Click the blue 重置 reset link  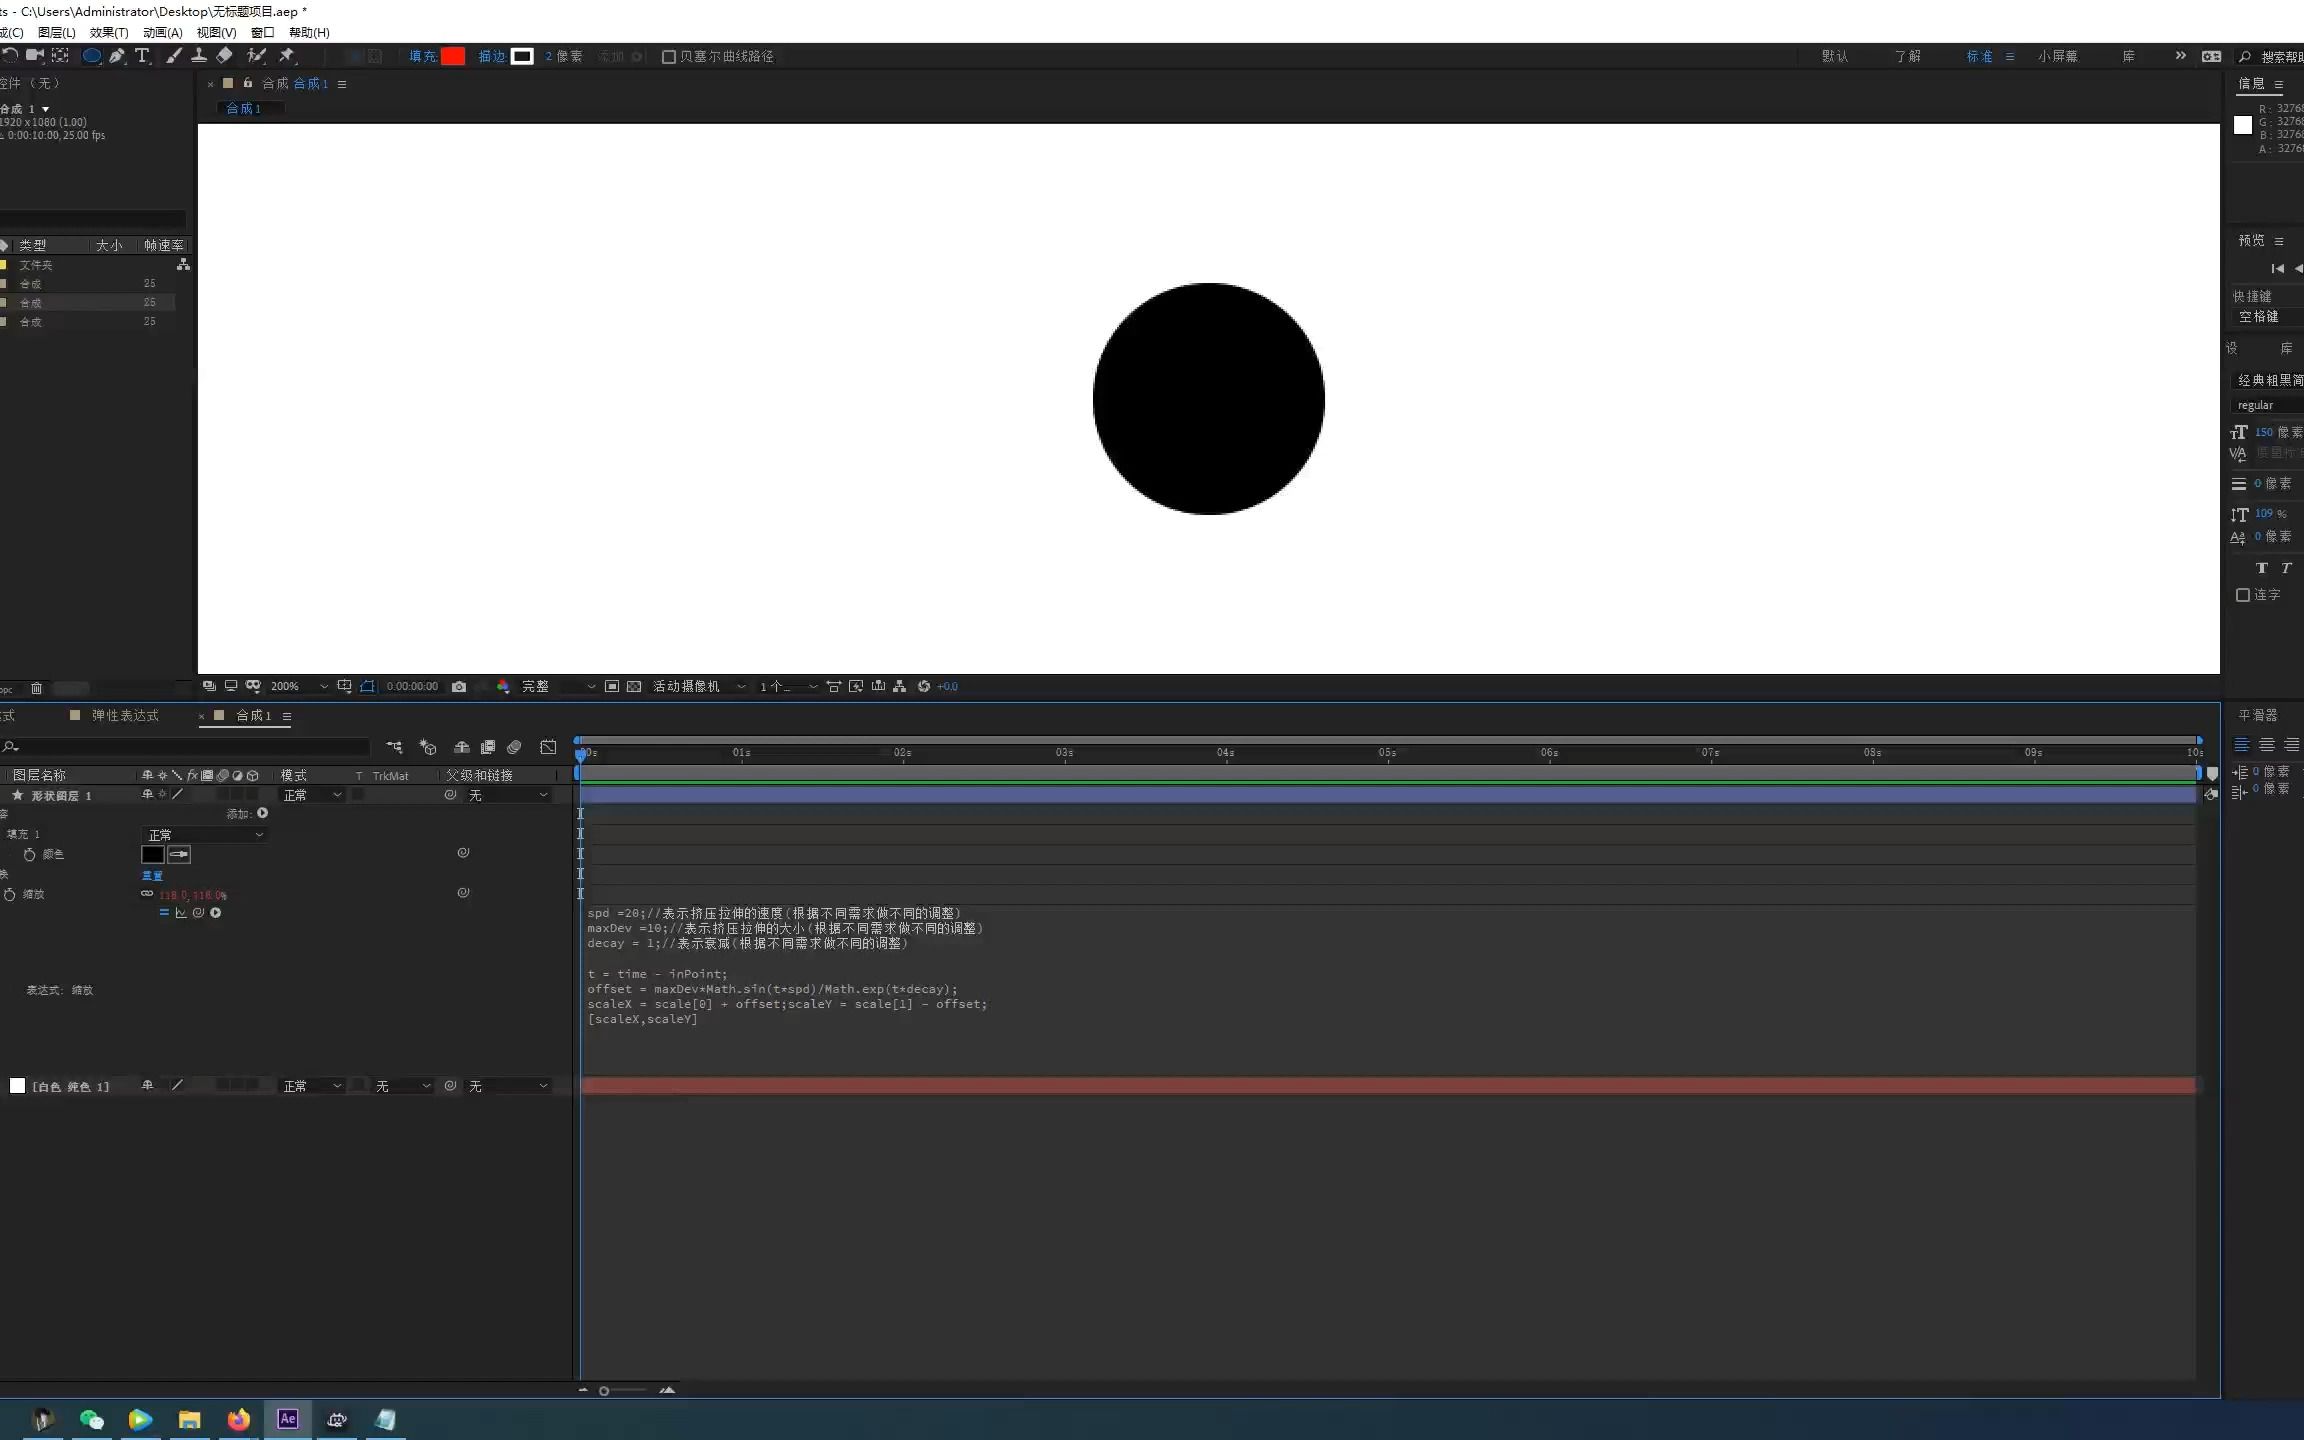(x=152, y=875)
